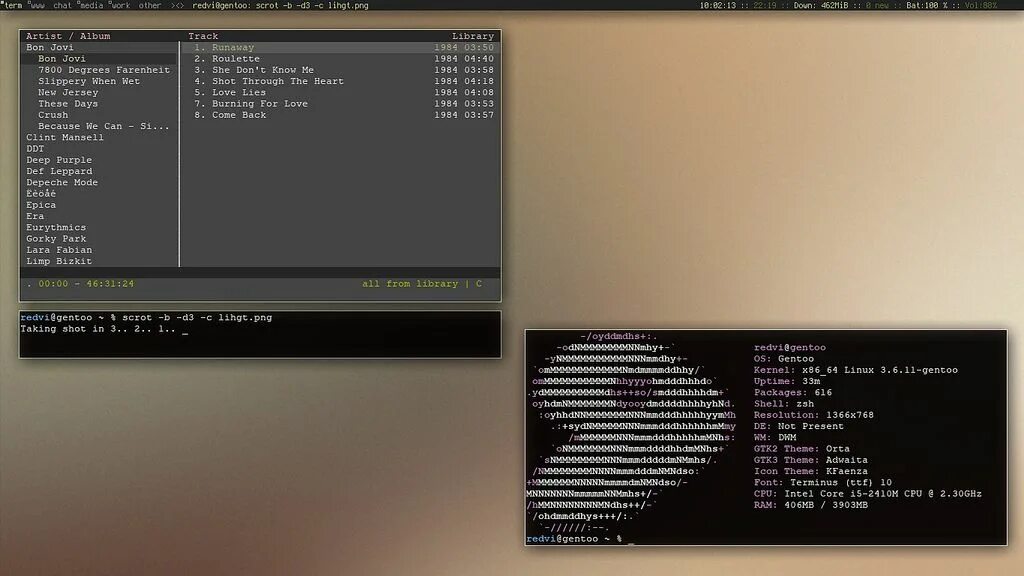The height and width of the screenshot is (576, 1024).
Task: Click the 'all from library' status text
Action: pyautogui.click(x=410, y=283)
